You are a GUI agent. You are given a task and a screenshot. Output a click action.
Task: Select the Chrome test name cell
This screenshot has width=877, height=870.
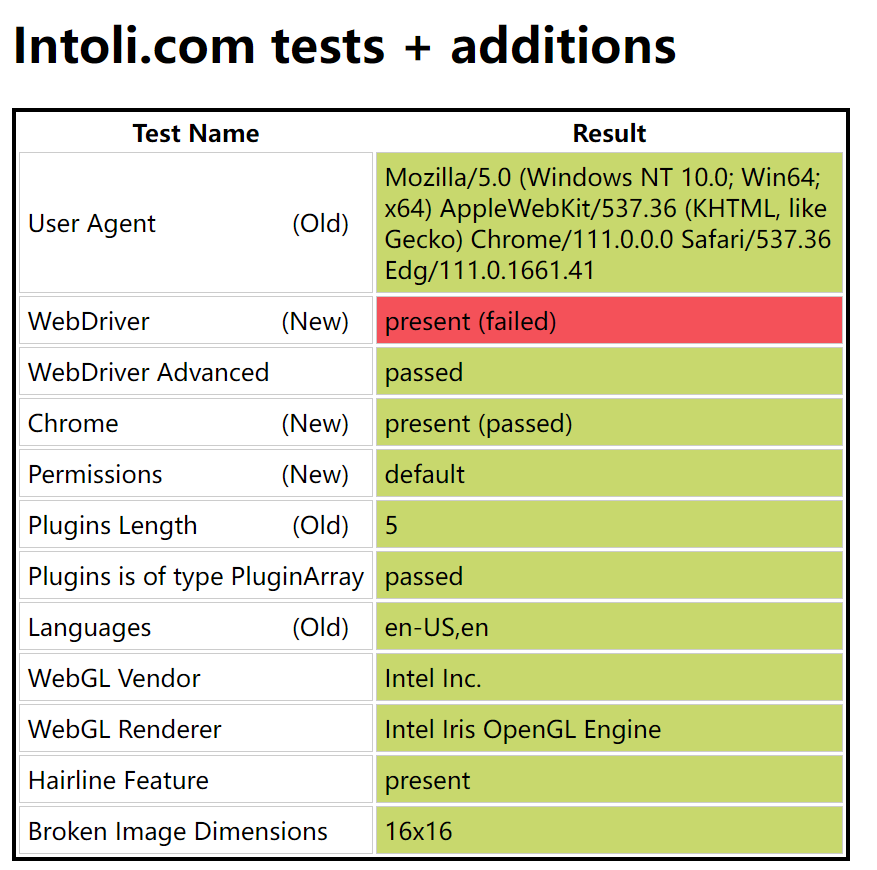click(x=196, y=423)
